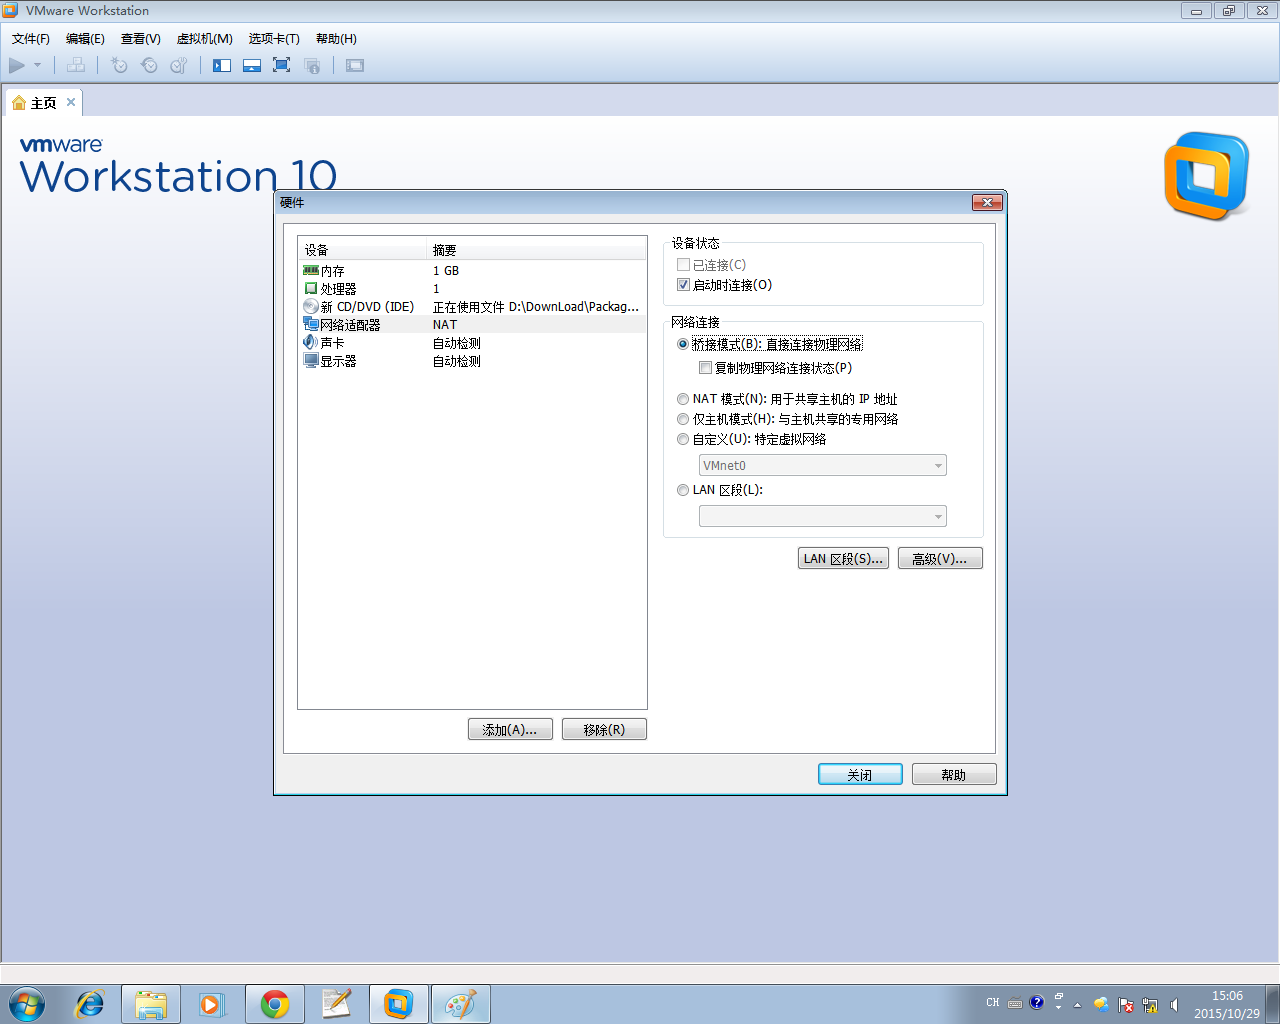Toggle the library sidebar view icon
Viewport: 1280px width, 1024px height.
222,65
